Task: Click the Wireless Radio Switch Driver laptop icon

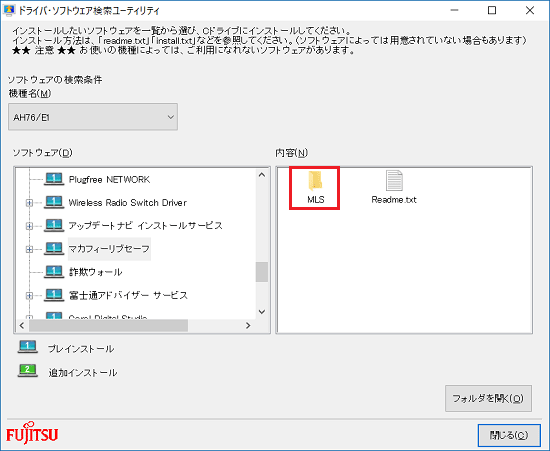Action: (54, 202)
